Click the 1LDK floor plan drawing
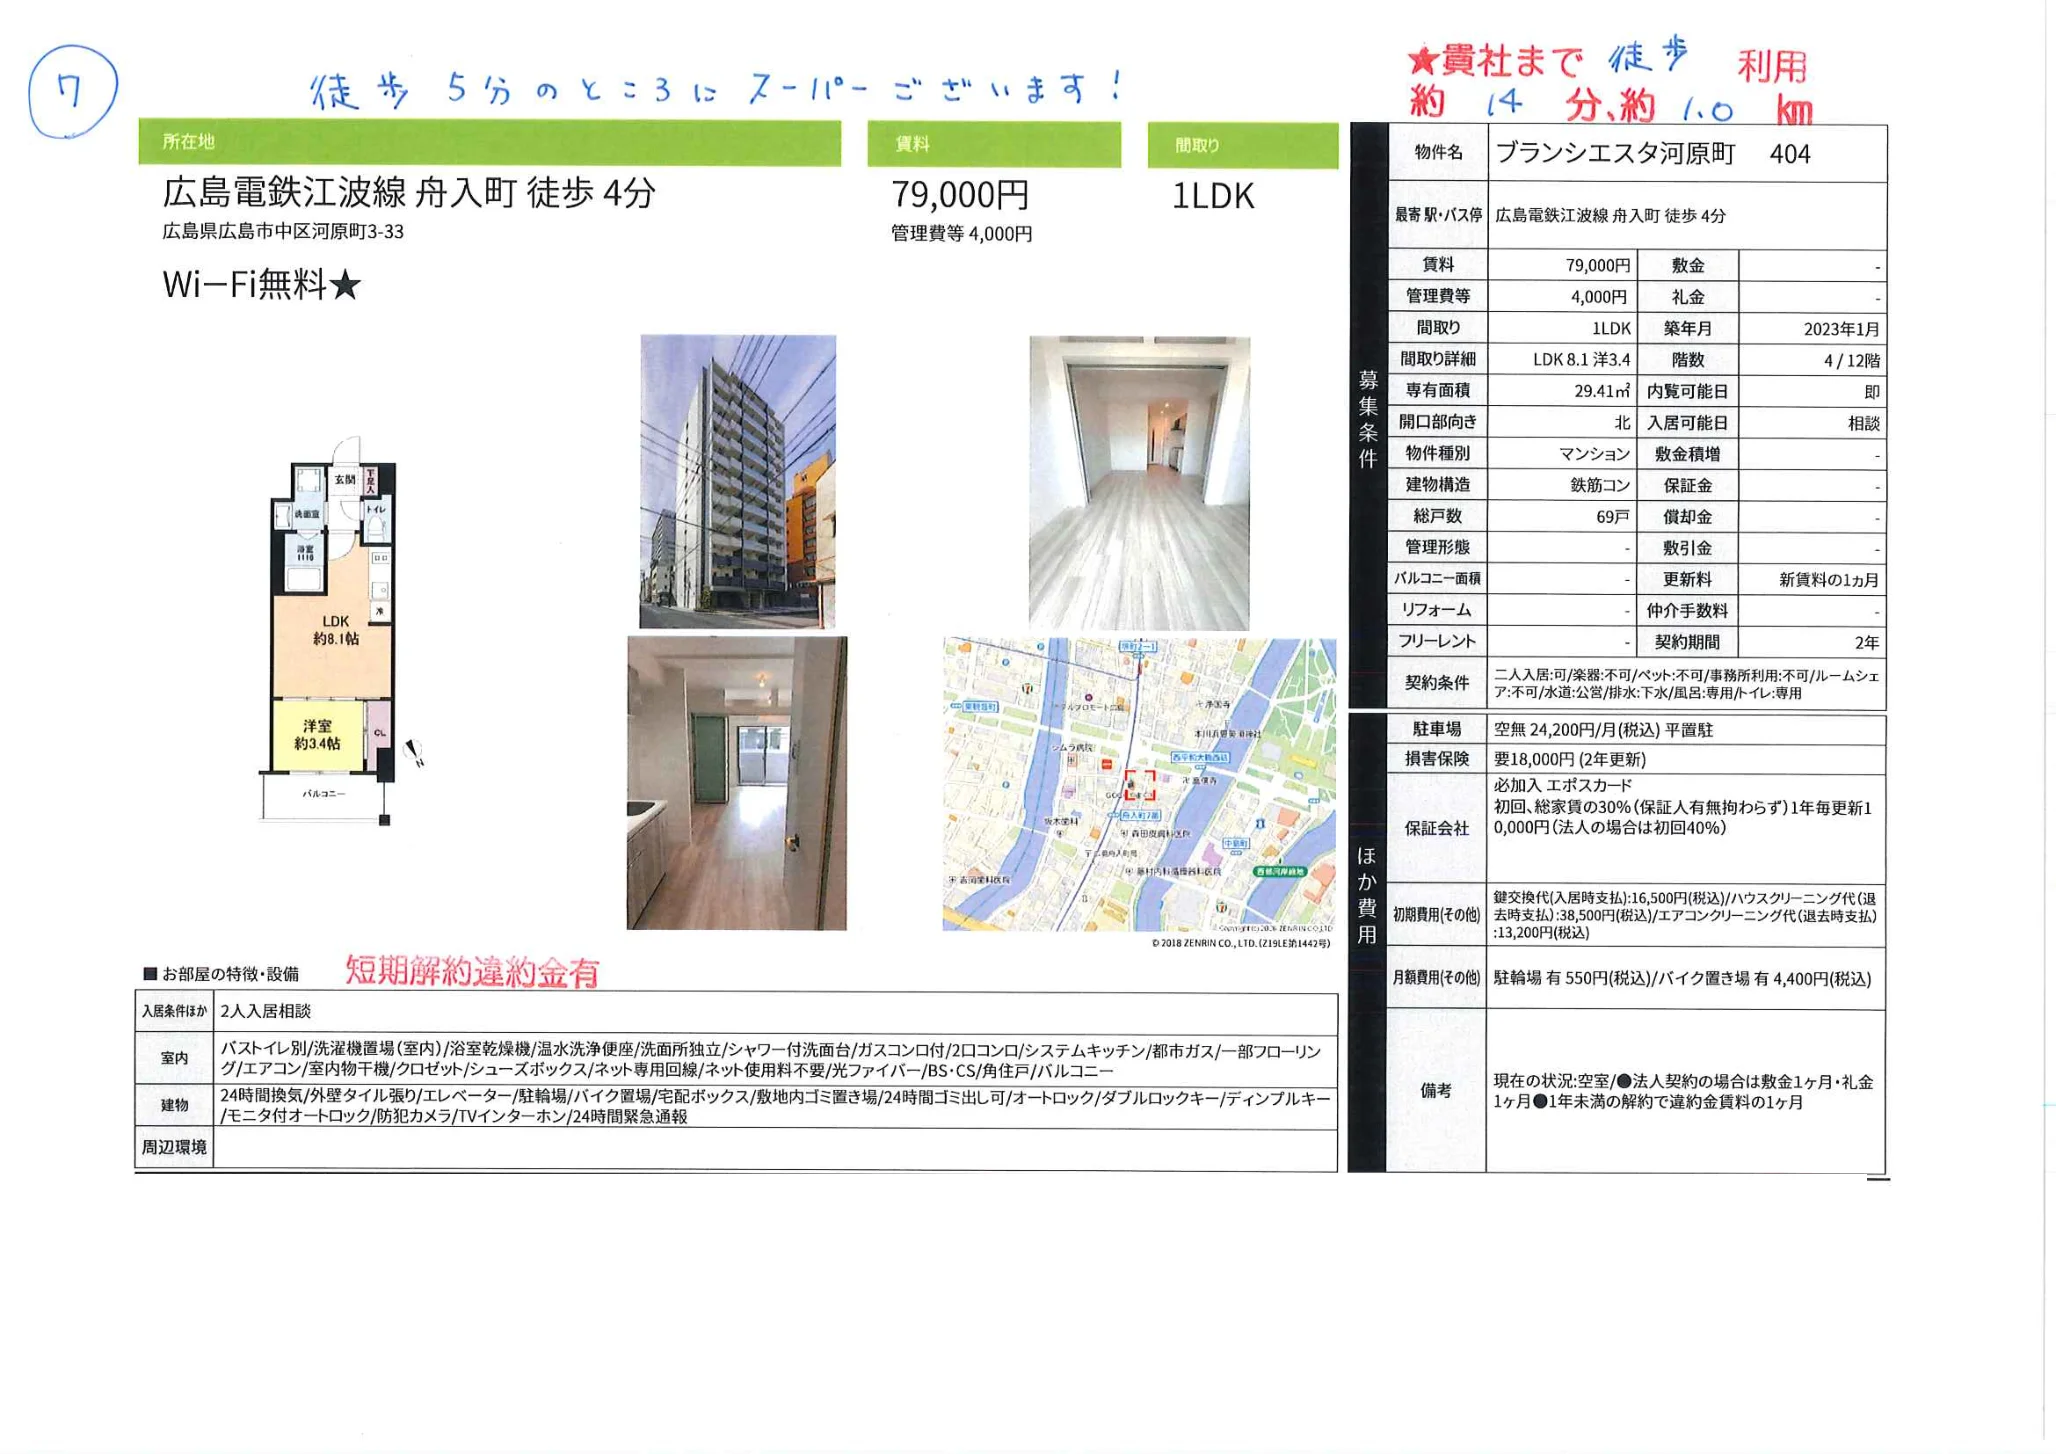The image size is (2056, 1454). coord(332,640)
